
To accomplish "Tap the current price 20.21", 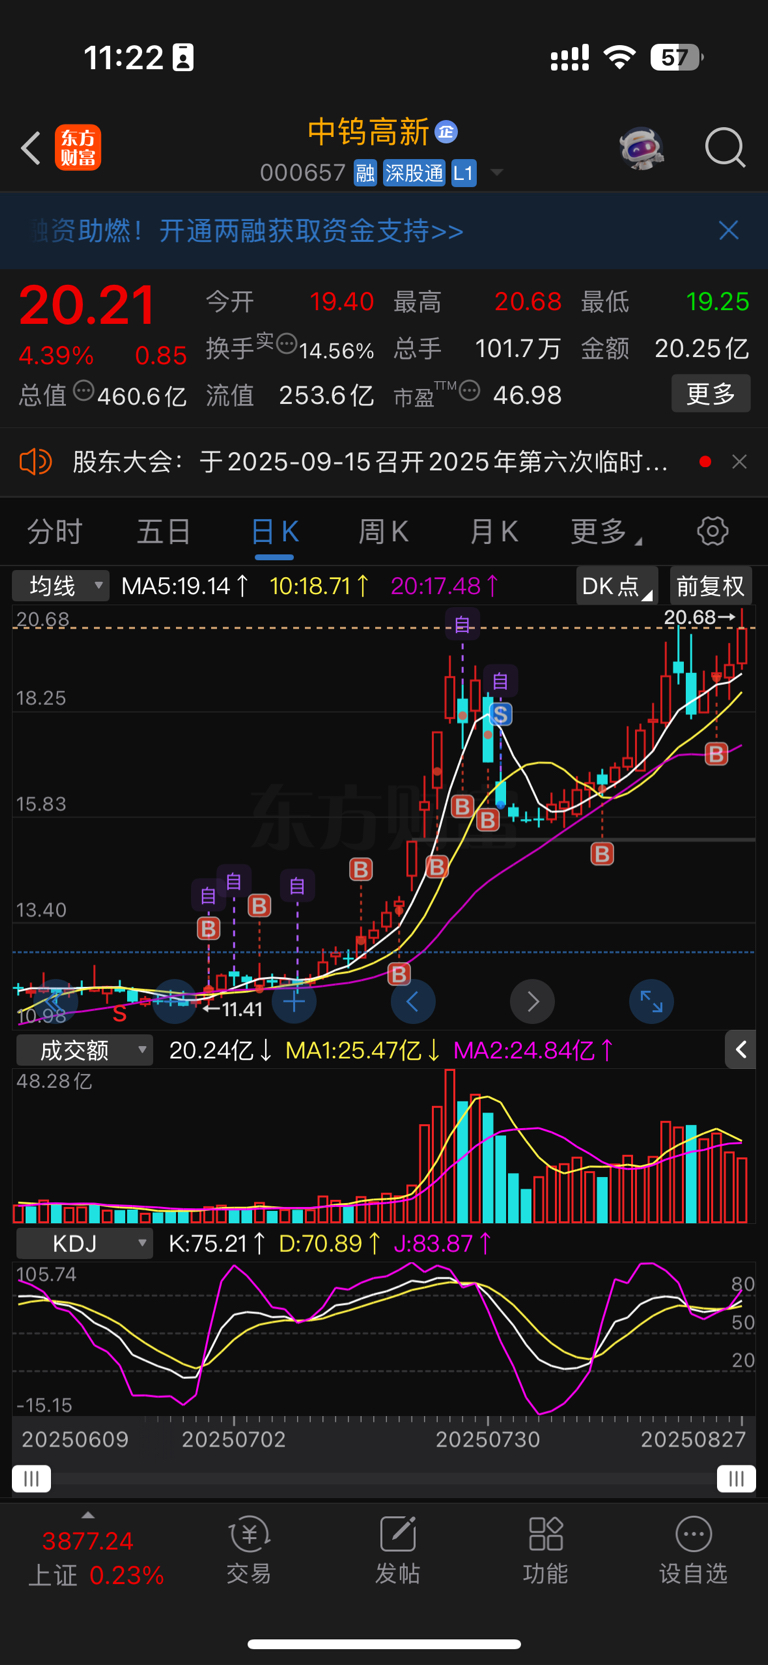I will click(87, 305).
